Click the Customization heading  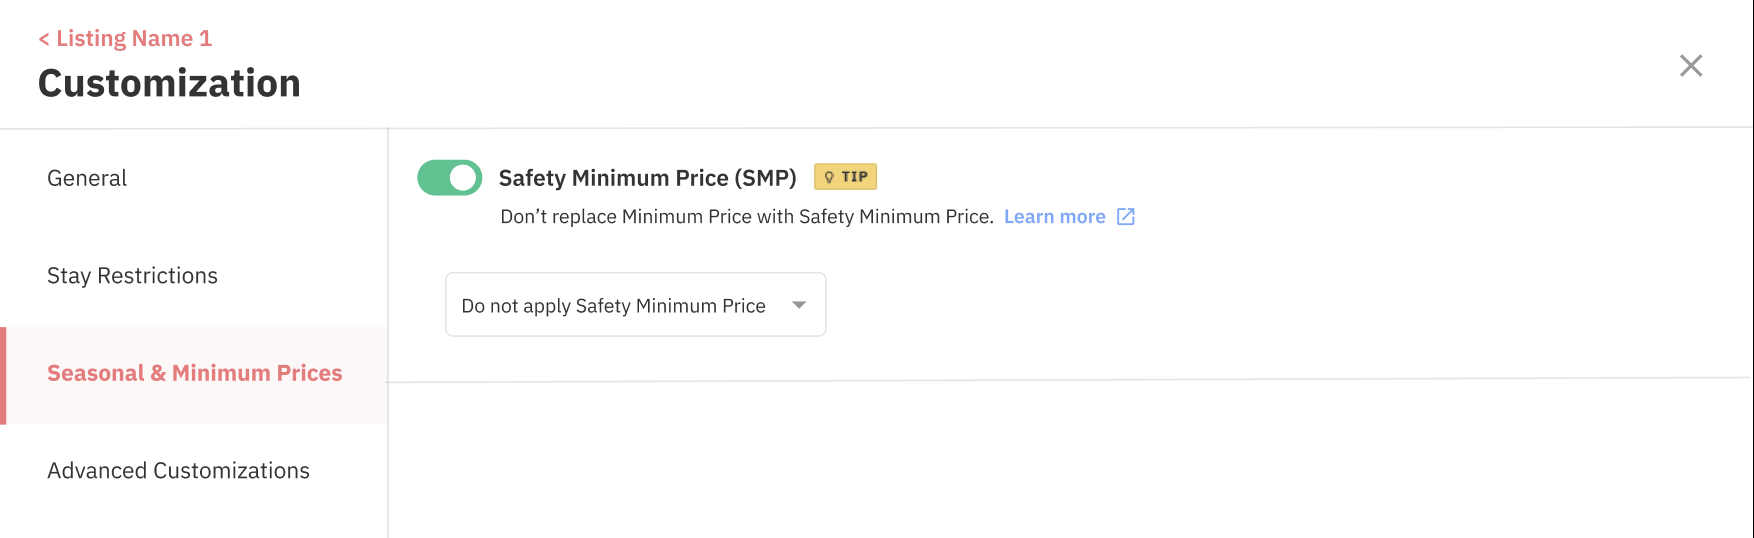(x=169, y=83)
